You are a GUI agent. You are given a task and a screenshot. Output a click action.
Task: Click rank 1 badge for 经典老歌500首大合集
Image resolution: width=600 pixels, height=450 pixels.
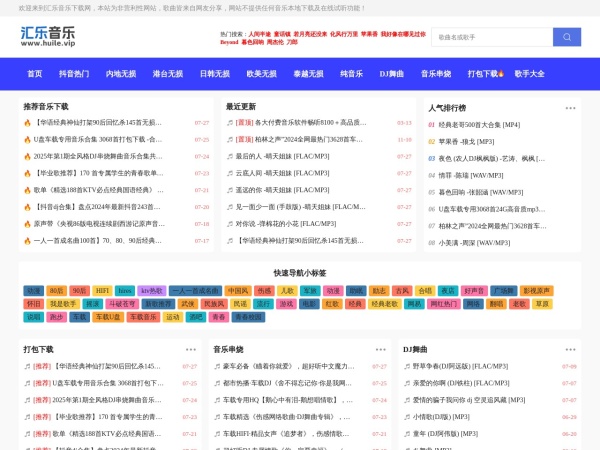click(431, 124)
